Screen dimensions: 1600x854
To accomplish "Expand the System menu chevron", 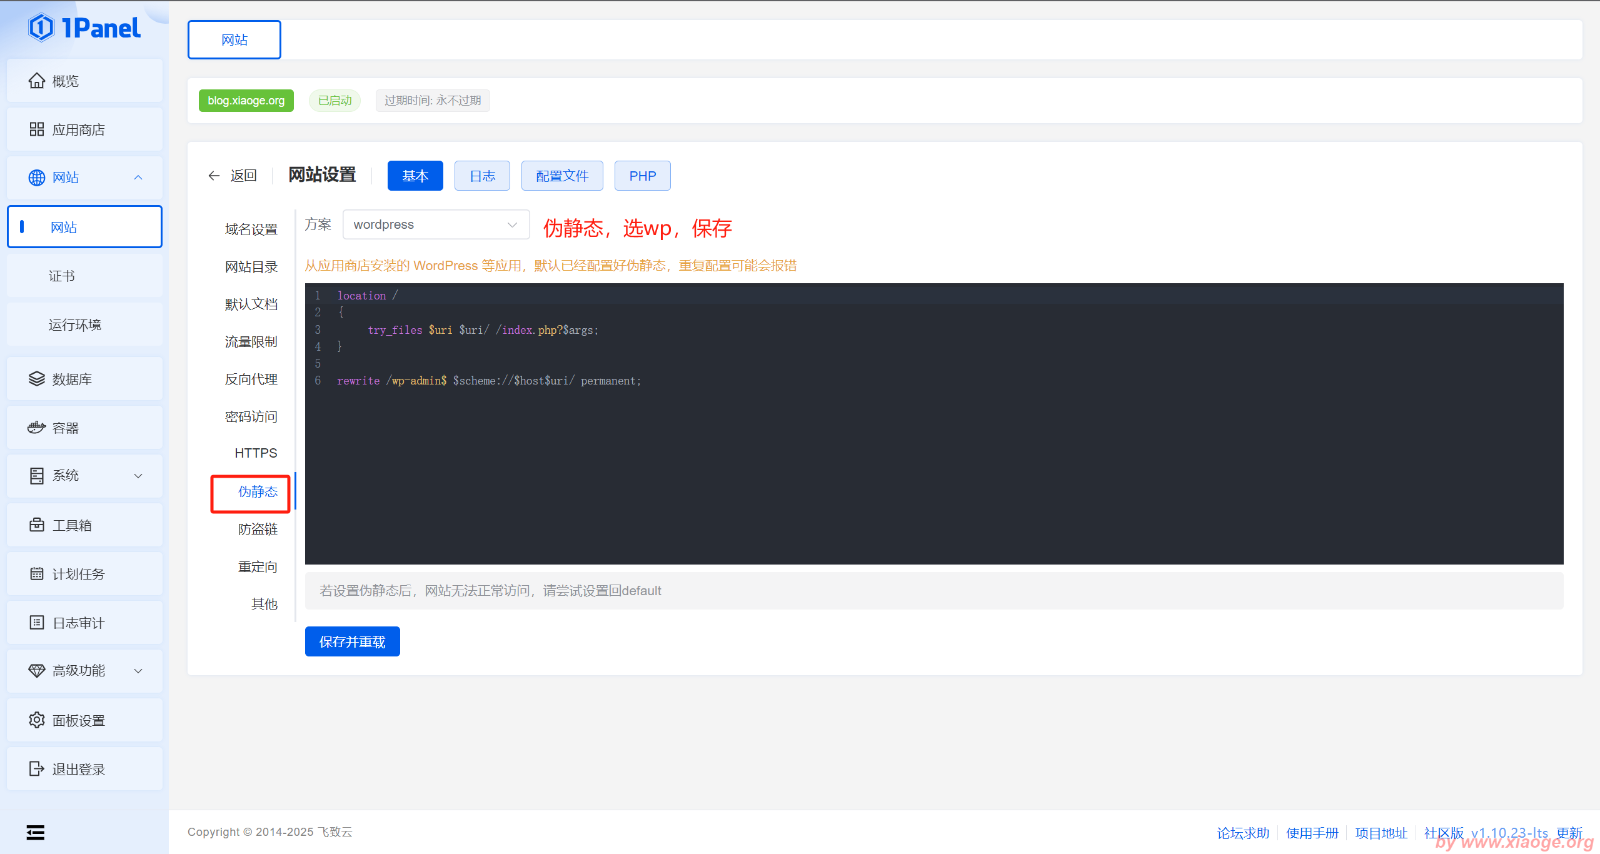I will click(x=138, y=476).
